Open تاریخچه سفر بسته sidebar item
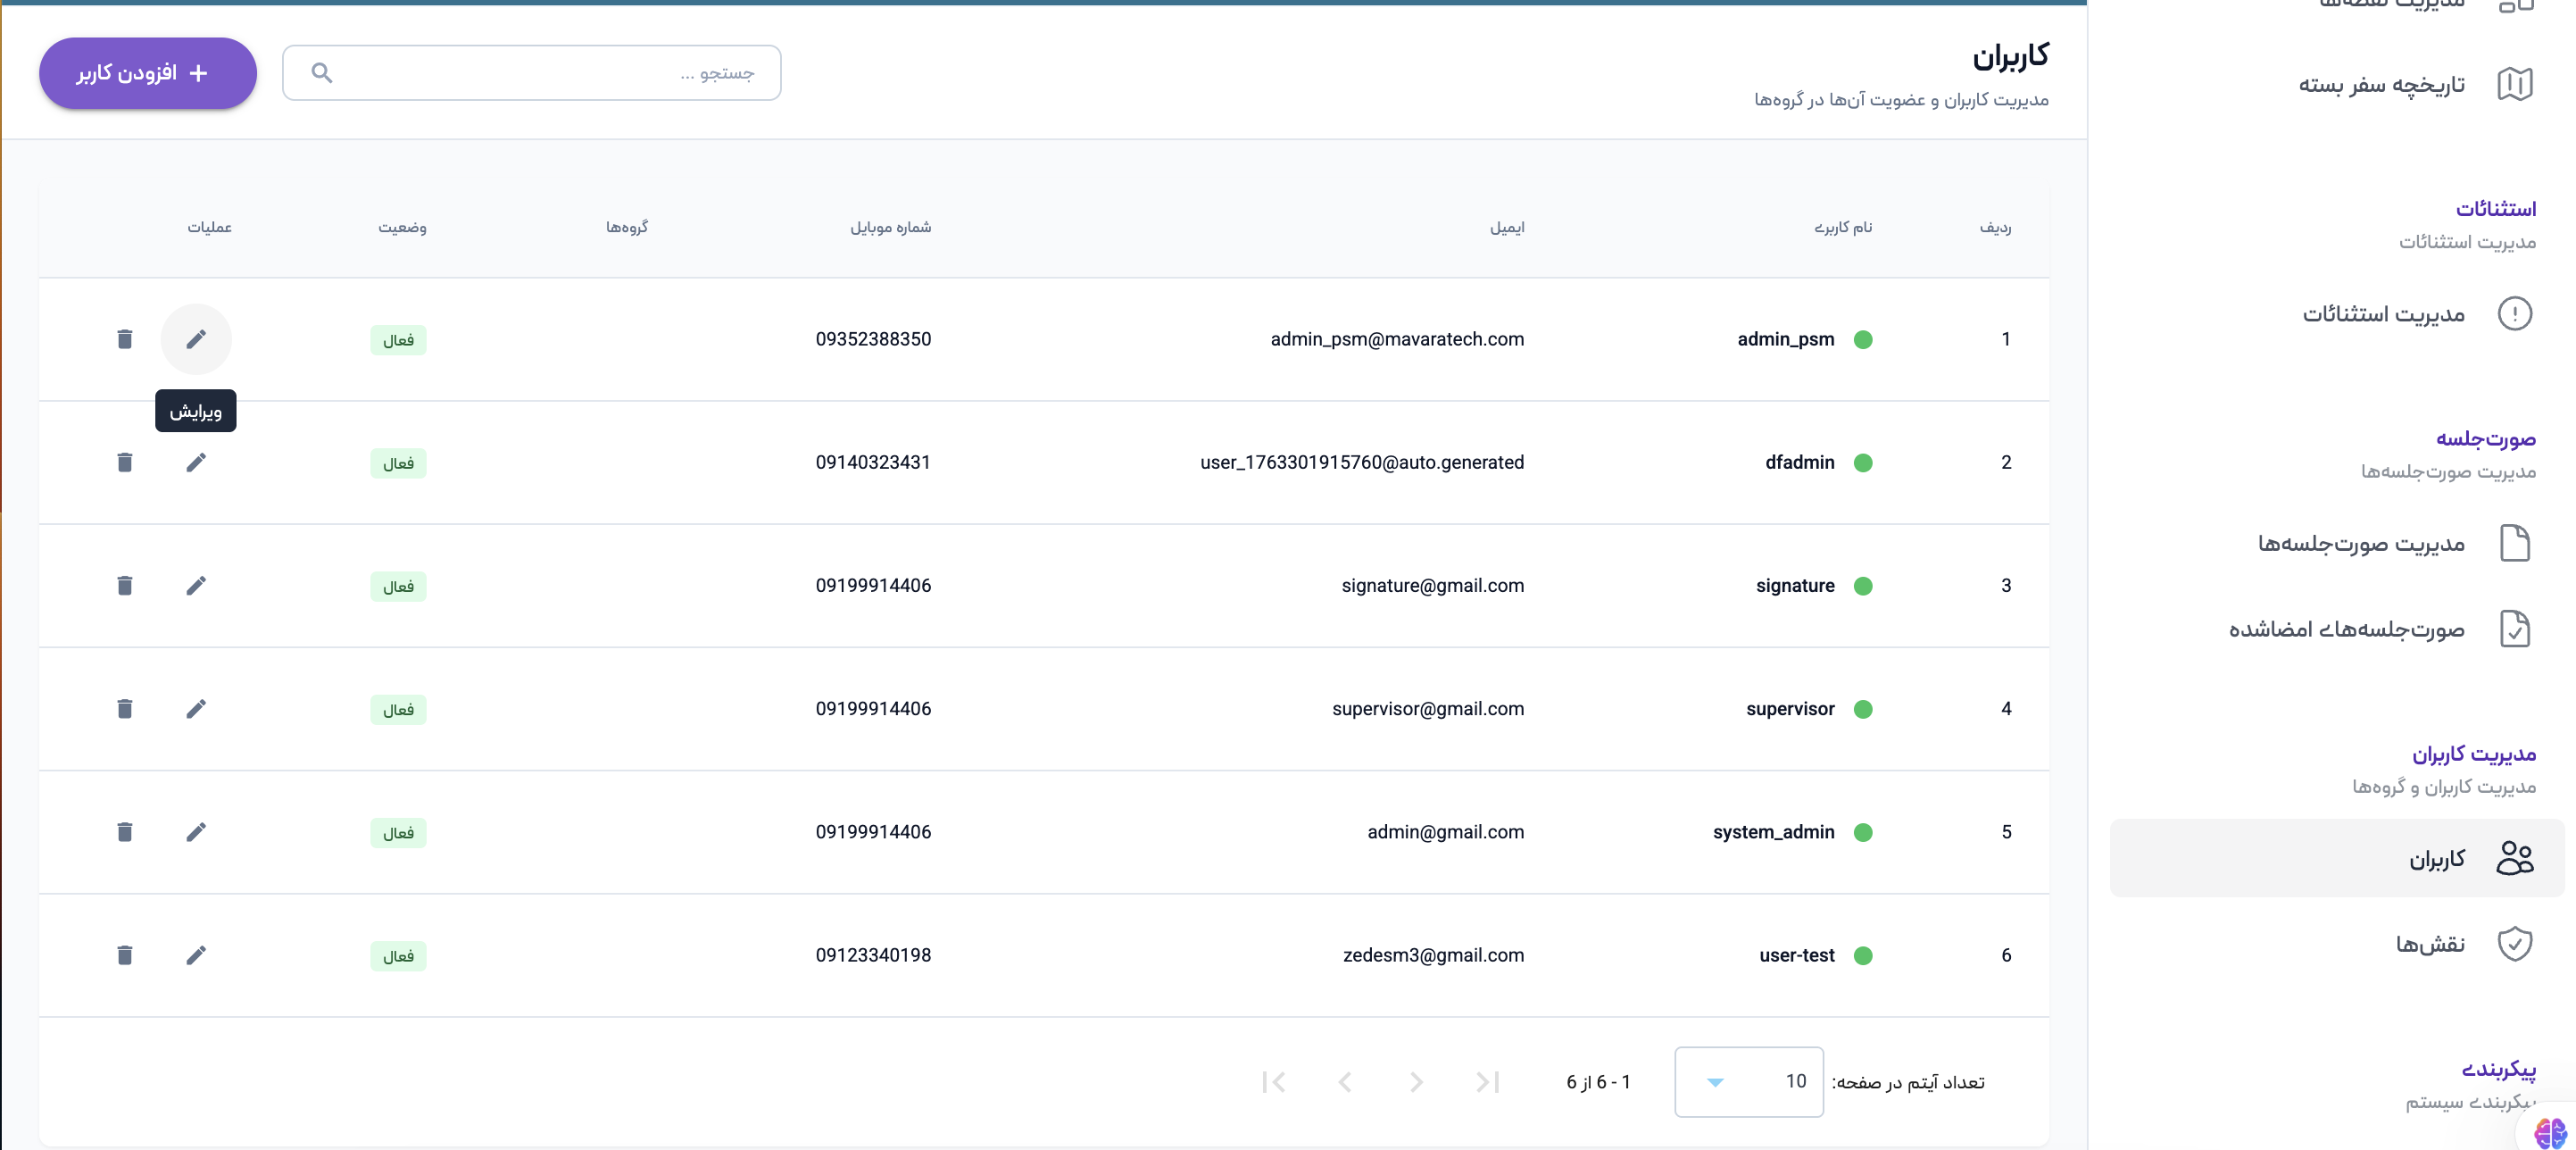This screenshot has width=2576, height=1150. point(2381,84)
